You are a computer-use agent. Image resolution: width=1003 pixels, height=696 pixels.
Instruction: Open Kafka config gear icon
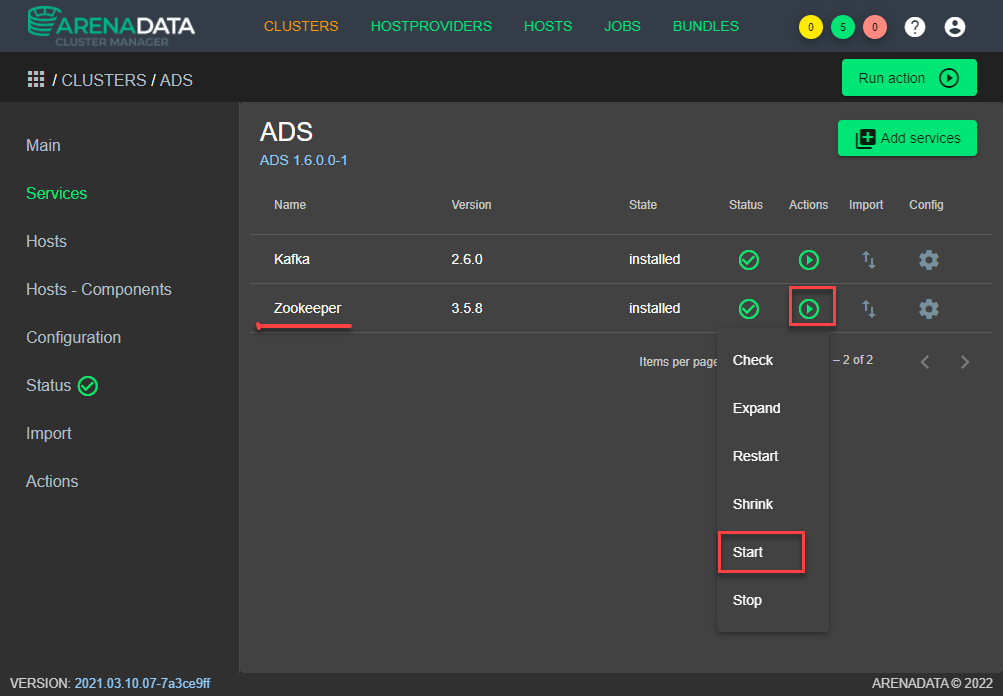(x=928, y=260)
